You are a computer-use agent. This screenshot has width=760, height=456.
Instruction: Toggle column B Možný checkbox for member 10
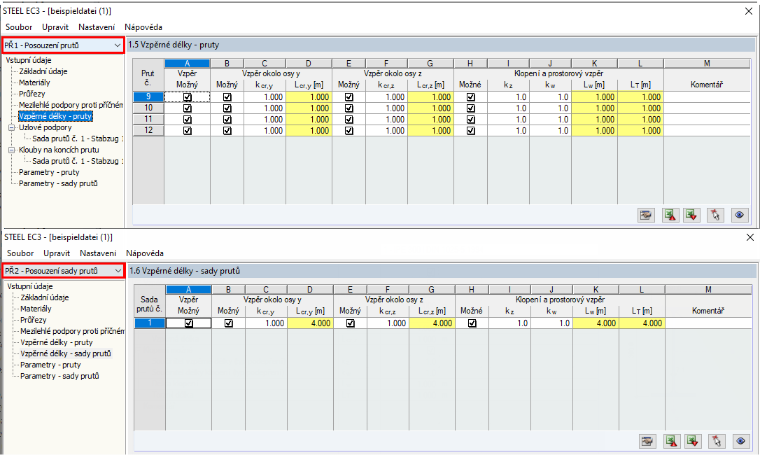[x=227, y=108]
